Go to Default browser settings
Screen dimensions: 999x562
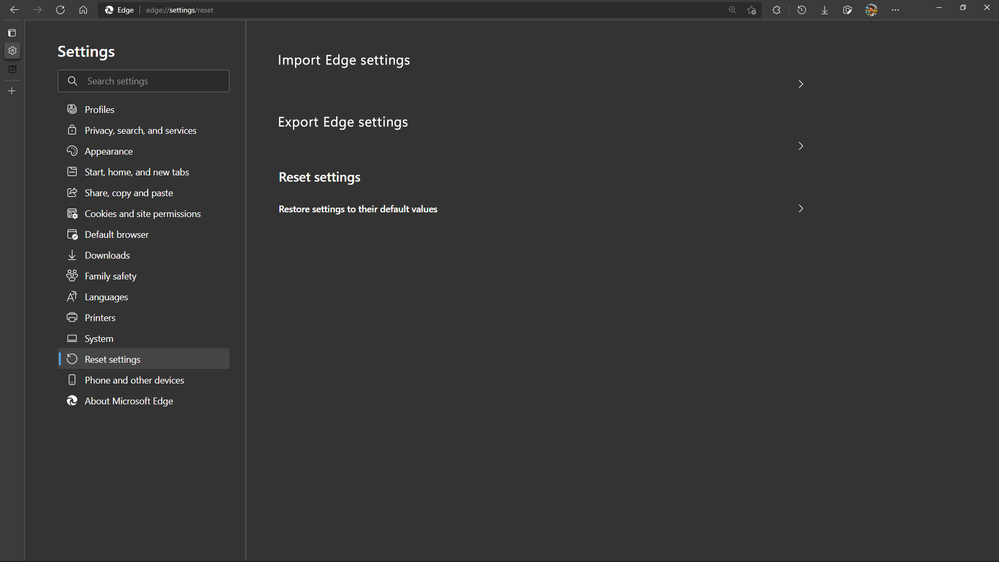pos(143,234)
